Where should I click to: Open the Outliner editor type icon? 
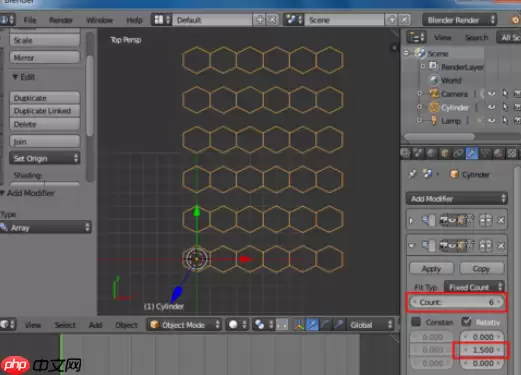416,37
